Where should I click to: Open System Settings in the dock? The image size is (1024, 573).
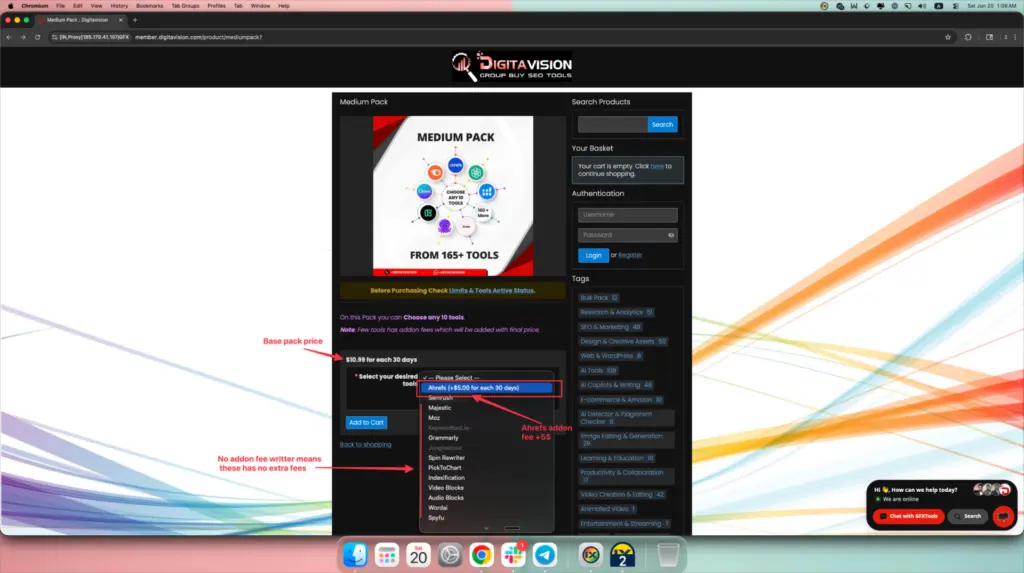click(450, 555)
